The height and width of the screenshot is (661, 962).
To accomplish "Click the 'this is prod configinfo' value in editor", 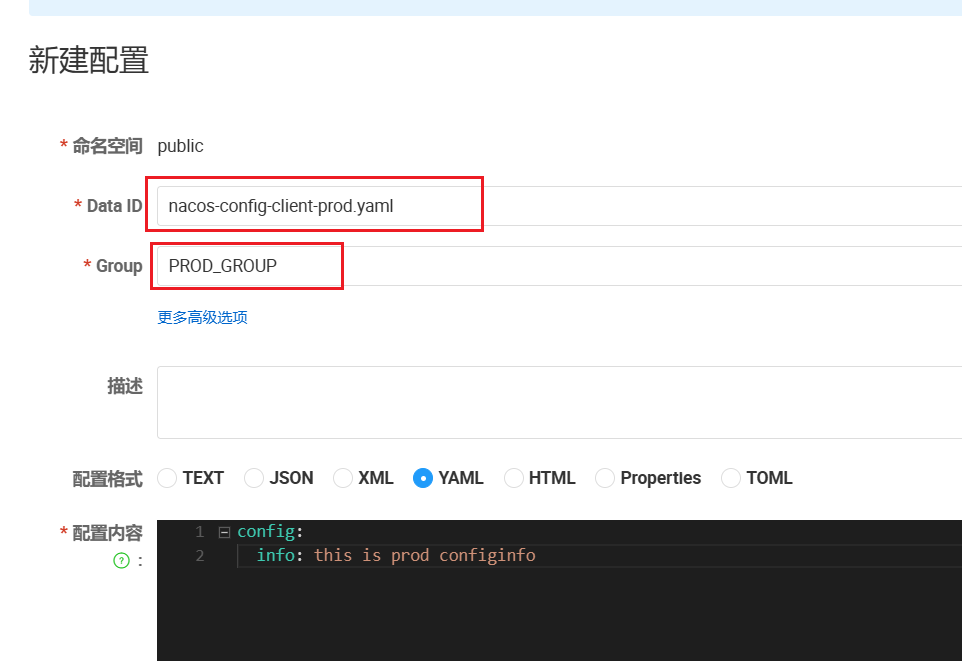I will 425,555.
